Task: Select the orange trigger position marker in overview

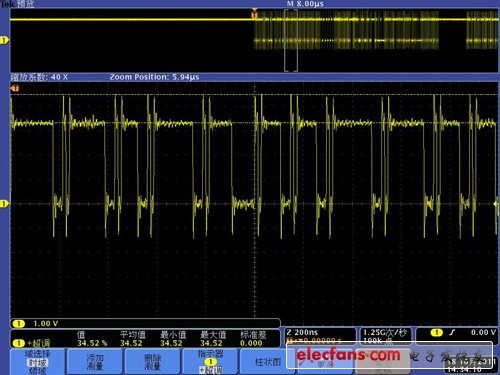Action: click(x=254, y=14)
